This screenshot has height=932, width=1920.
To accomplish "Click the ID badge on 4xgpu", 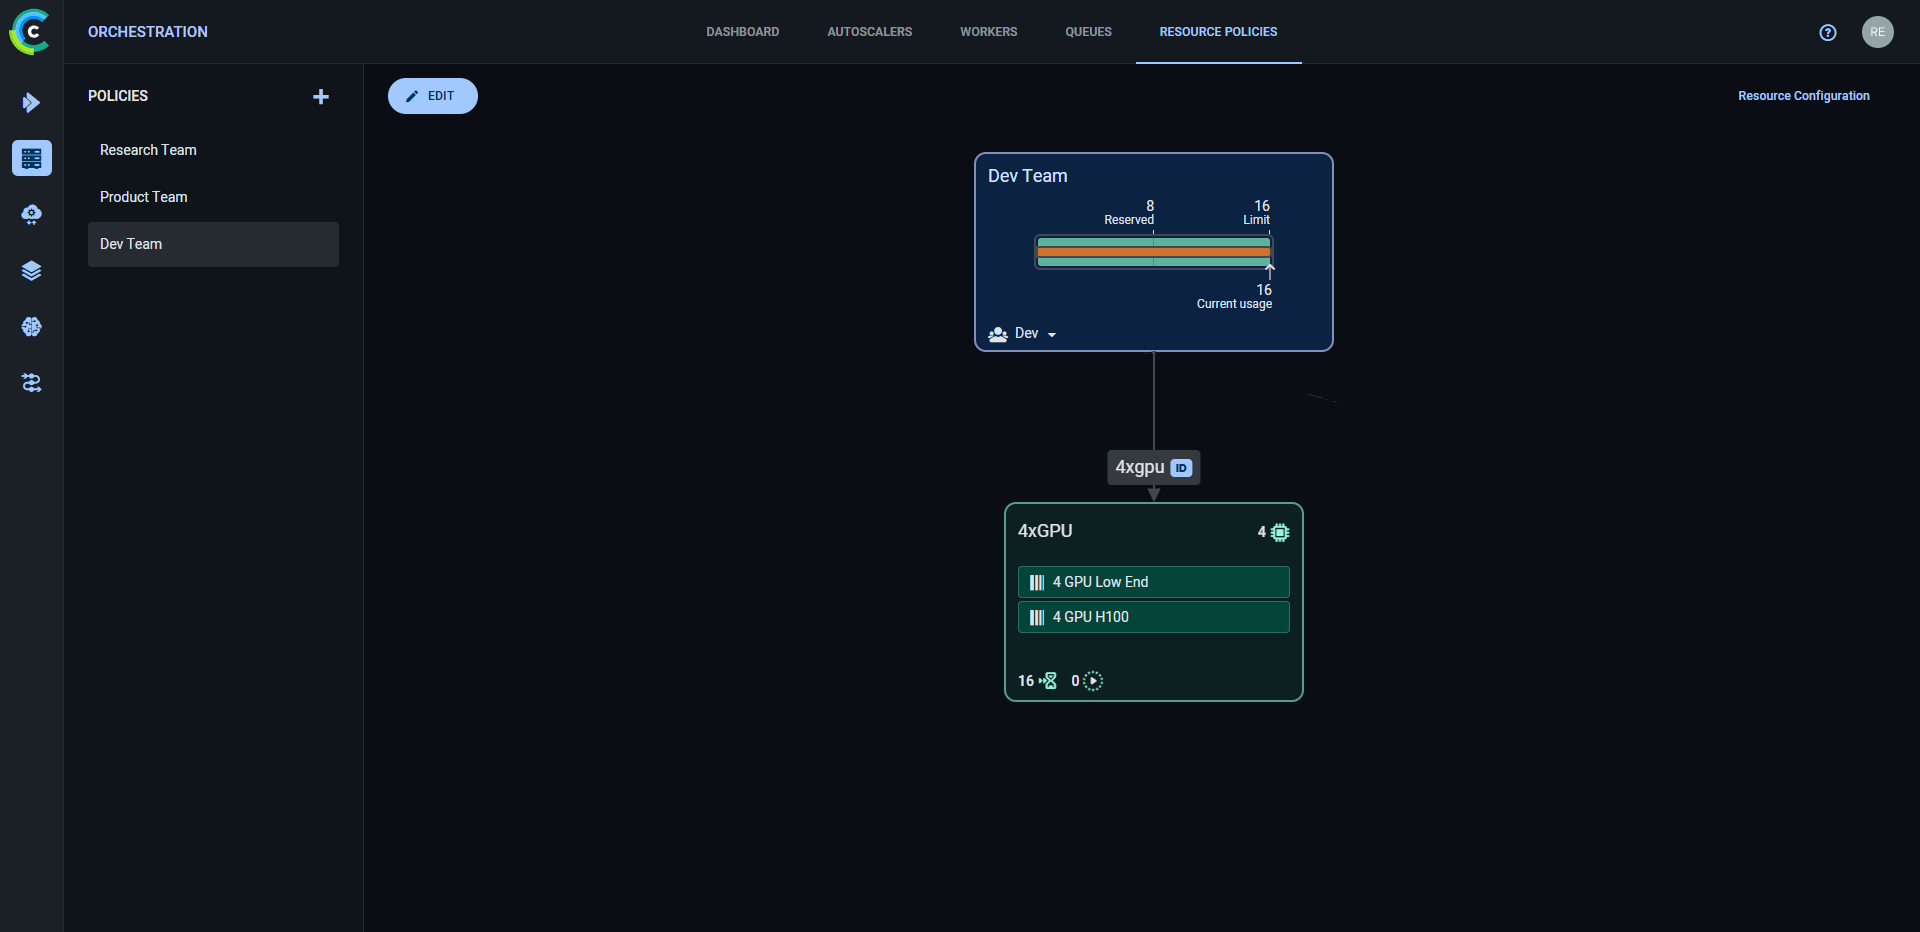I will pos(1181,468).
